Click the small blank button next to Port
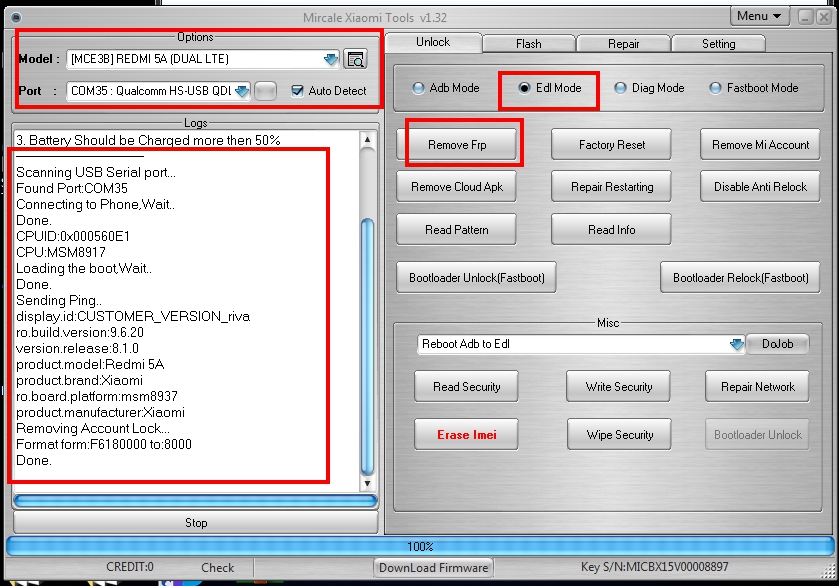This screenshot has height=586, width=839. pos(265,91)
